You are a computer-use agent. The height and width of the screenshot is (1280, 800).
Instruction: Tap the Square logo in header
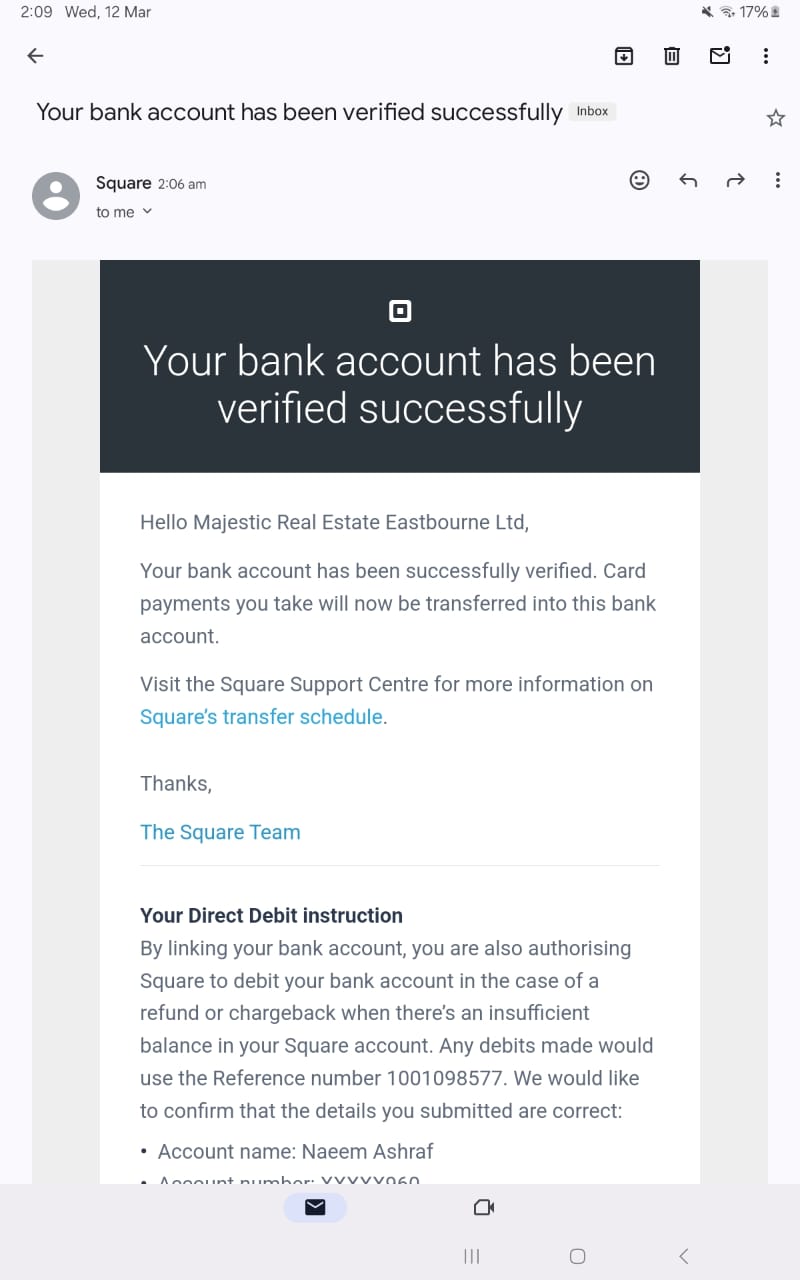(x=400, y=312)
